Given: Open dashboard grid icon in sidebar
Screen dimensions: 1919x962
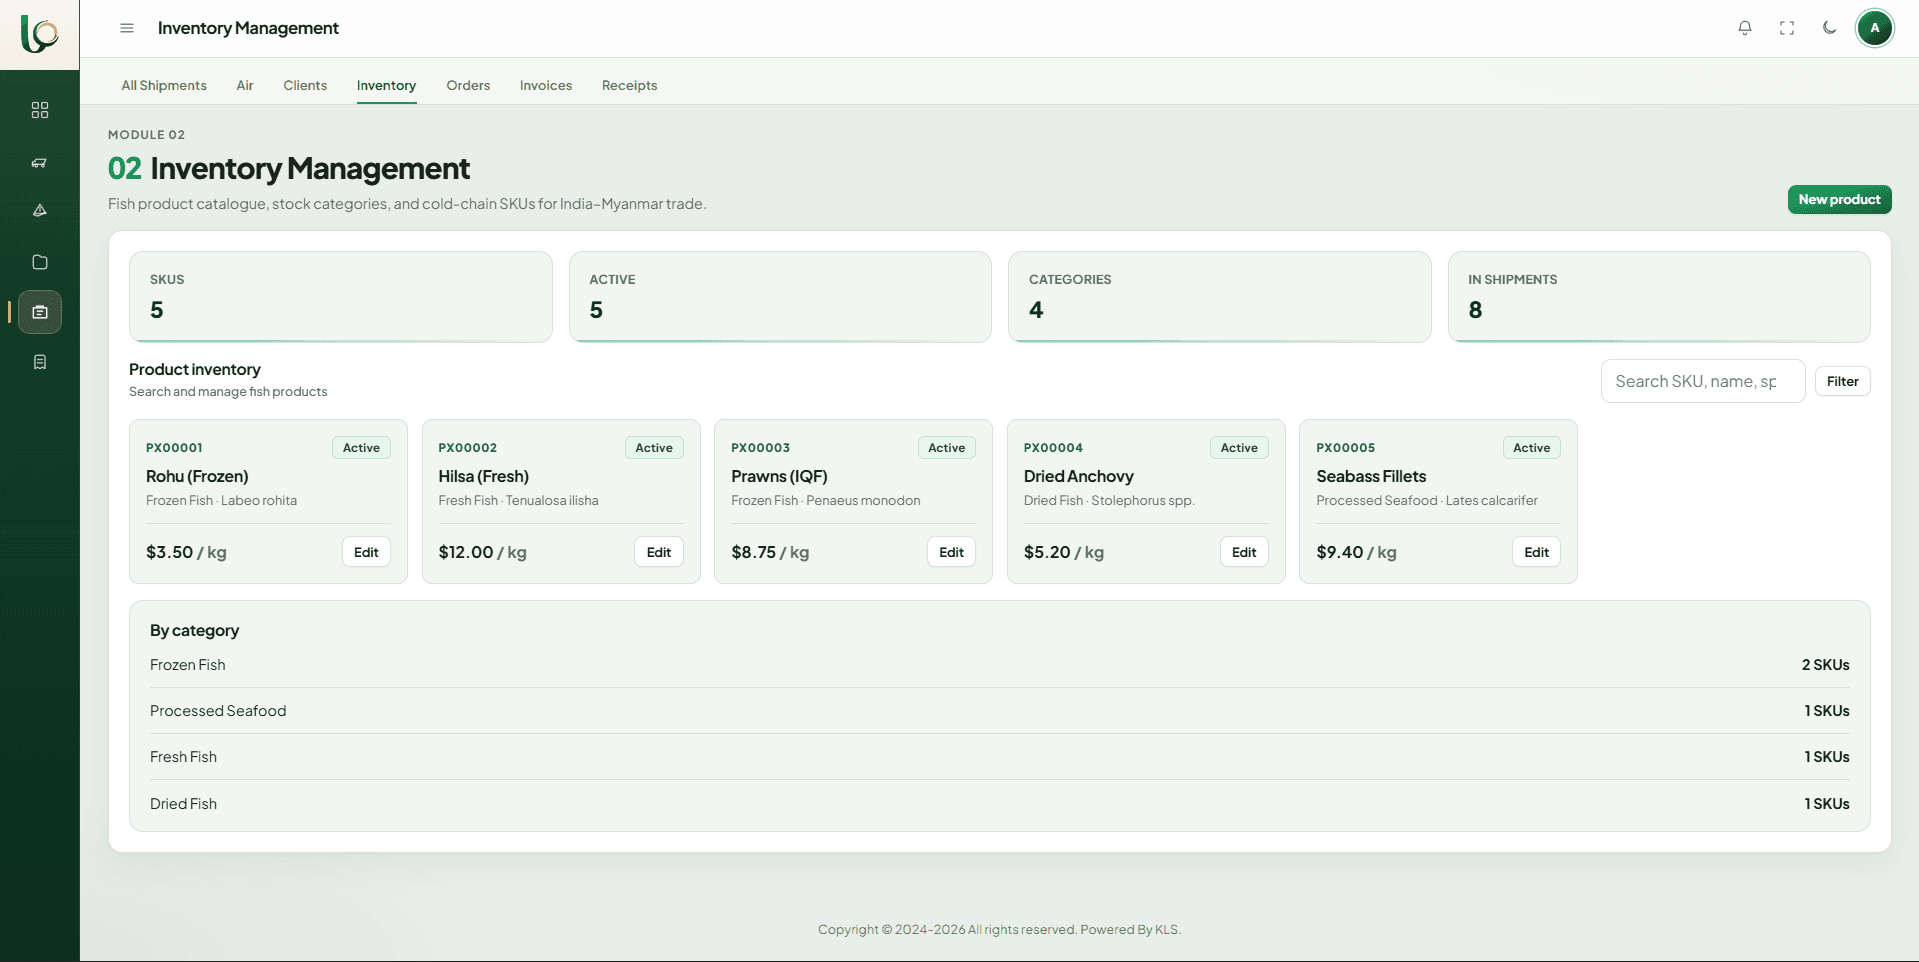Looking at the screenshot, I should click(40, 110).
